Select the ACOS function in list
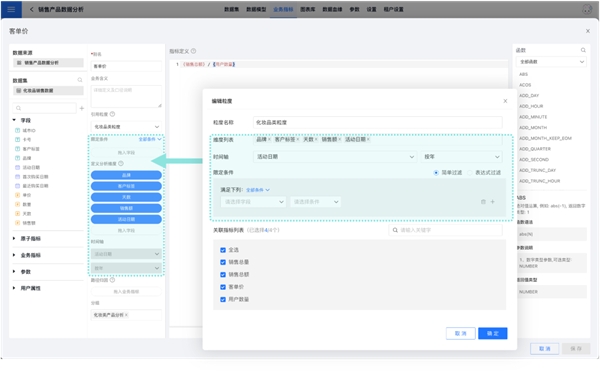 point(525,85)
